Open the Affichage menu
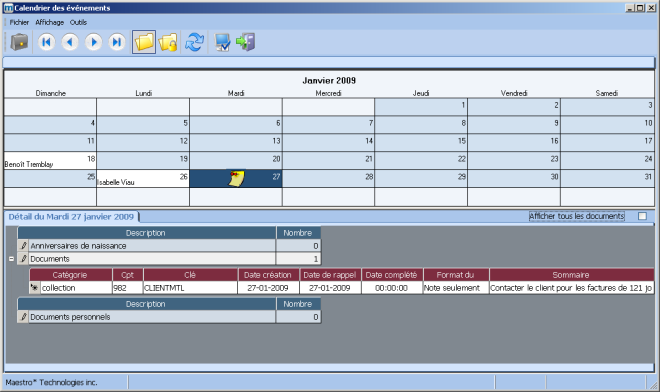This screenshot has height=392, width=660. point(50,22)
